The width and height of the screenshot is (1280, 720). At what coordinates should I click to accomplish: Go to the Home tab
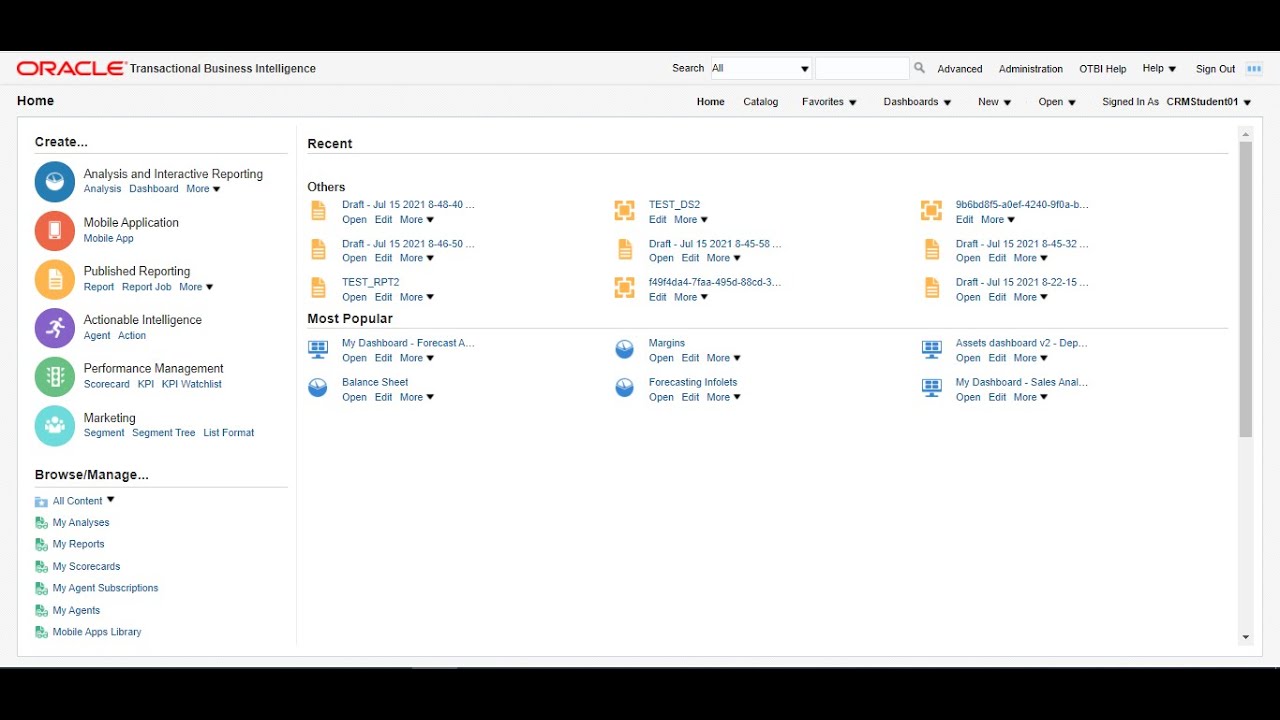[x=711, y=102]
